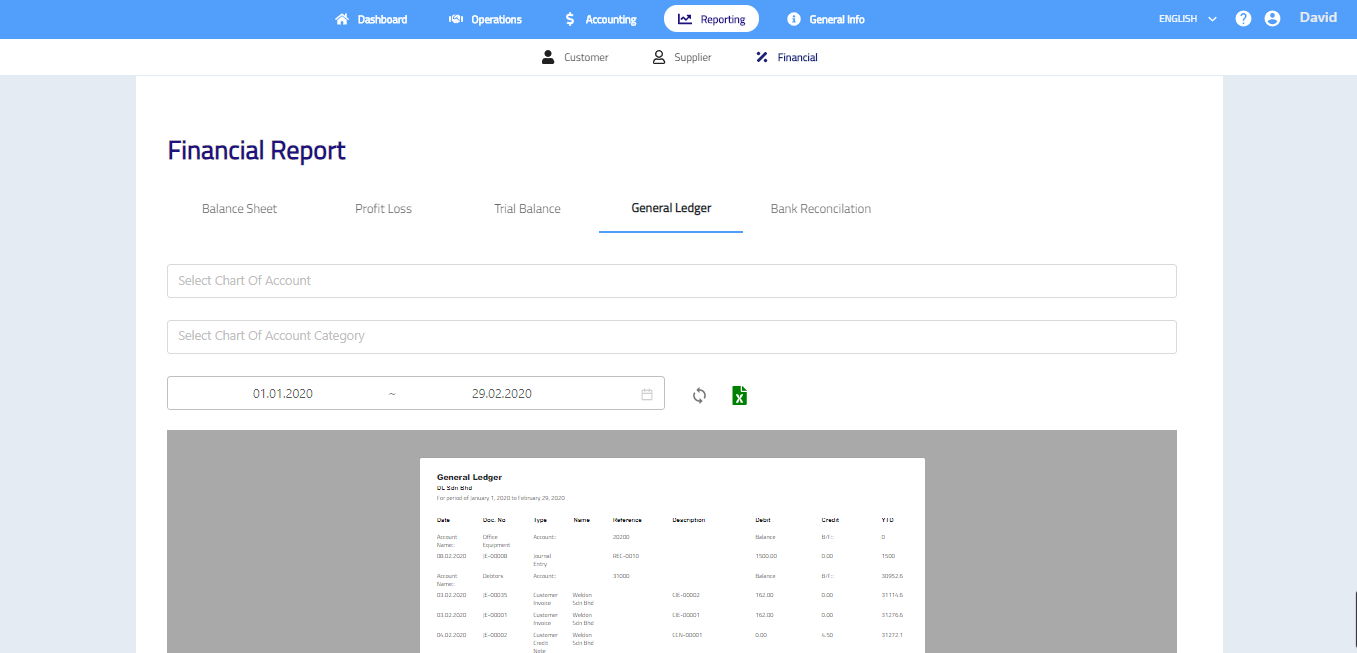The image size is (1357, 653).
Task: Click the help question mark icon
Action: (x=1243, y=19)
